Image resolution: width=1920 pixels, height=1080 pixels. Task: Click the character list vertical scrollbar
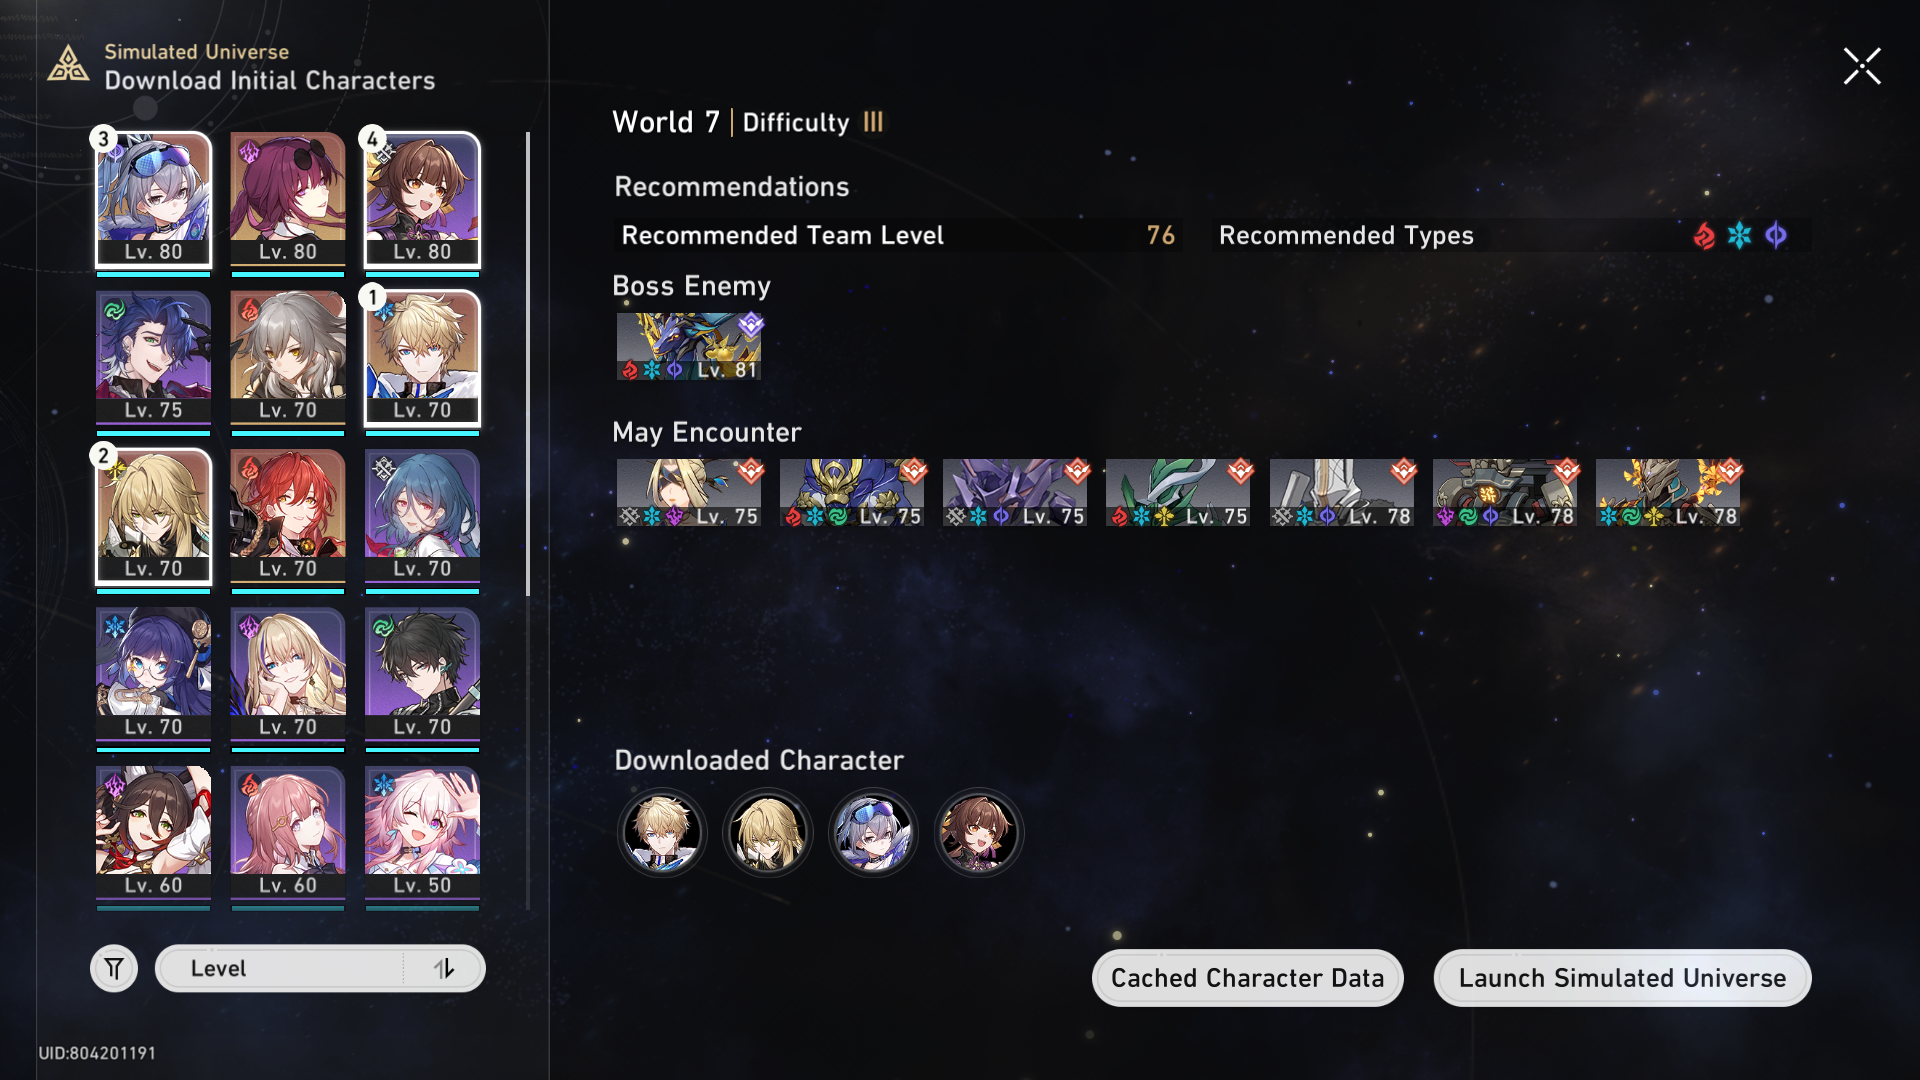[528, 365]
